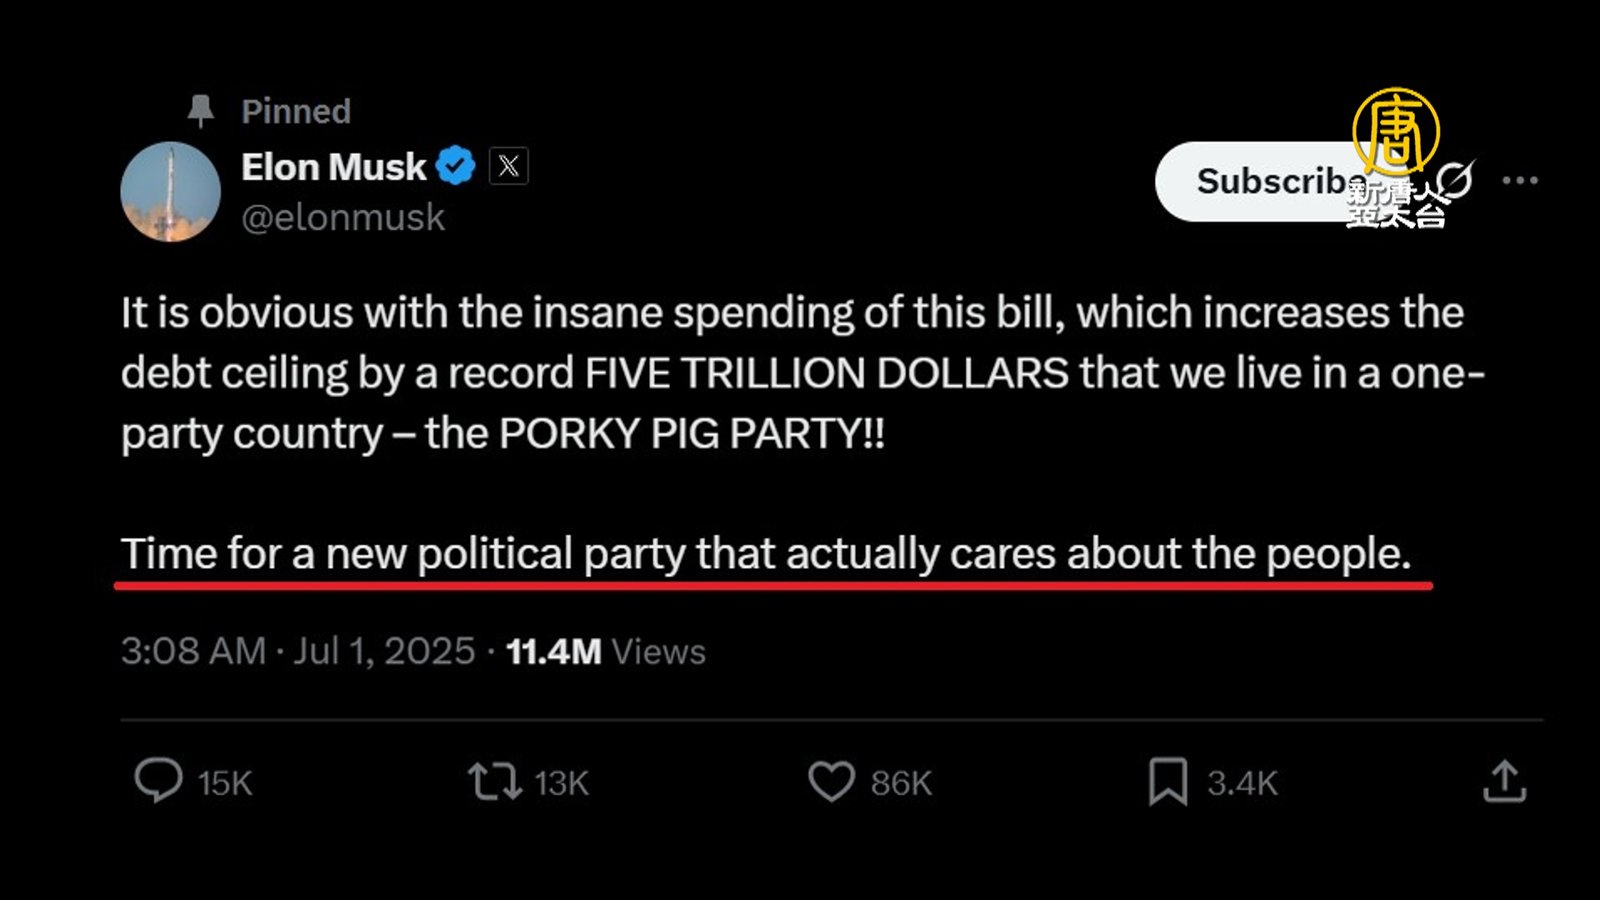Click the NTD watermark logo
Screen dimensions: 1600x900
[1396, 158]
